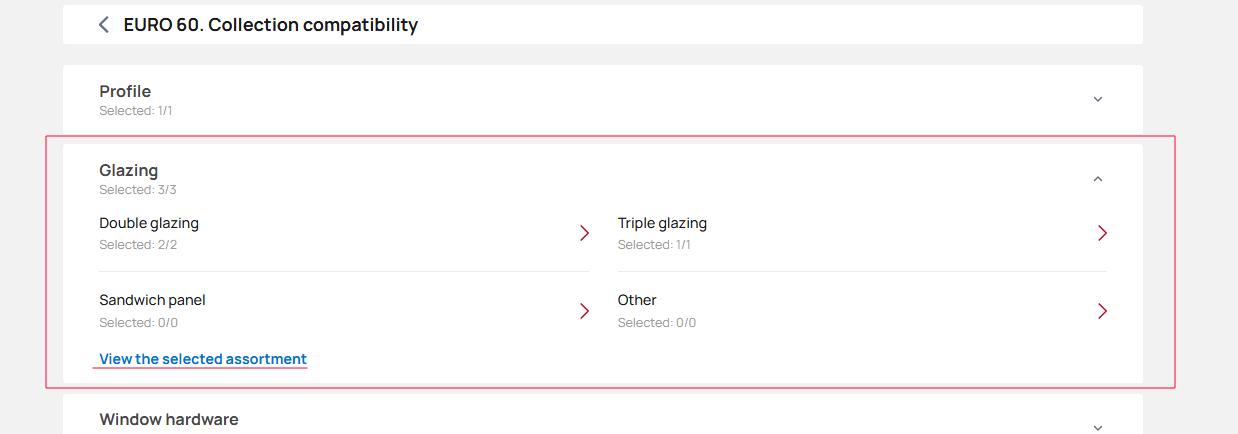The image size is (1238, 434).
Task: Expand the Window hardware section chevron
Action: (1098, 426)
